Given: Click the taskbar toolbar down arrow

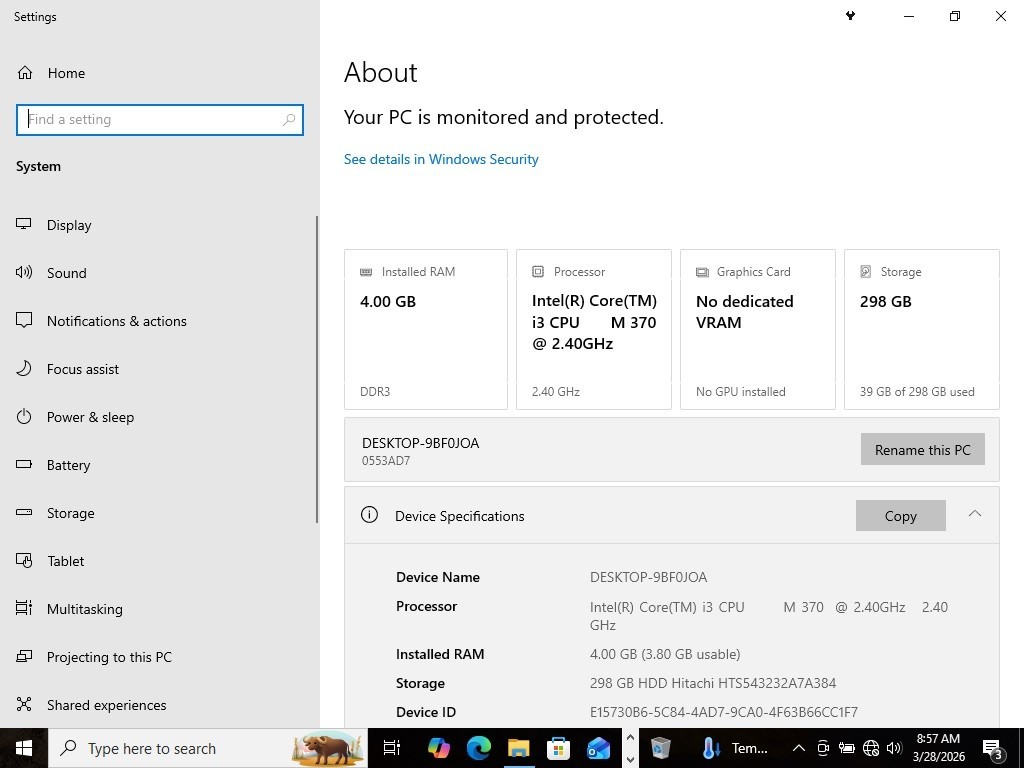Looking at the screenshot, I should (x=630, y=760).
